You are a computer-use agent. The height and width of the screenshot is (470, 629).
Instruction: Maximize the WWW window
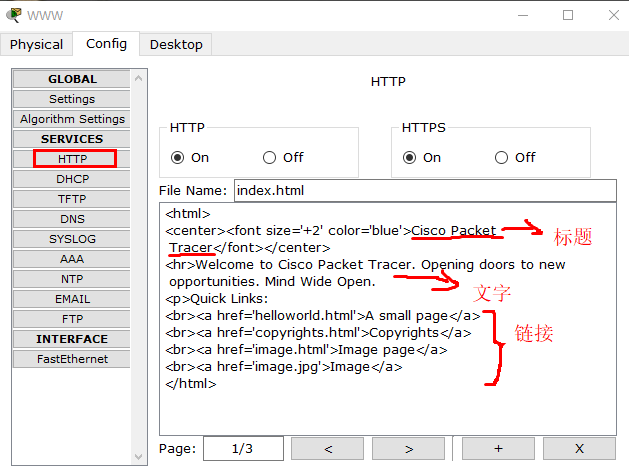pyautogui.click(x=568, y=16)
